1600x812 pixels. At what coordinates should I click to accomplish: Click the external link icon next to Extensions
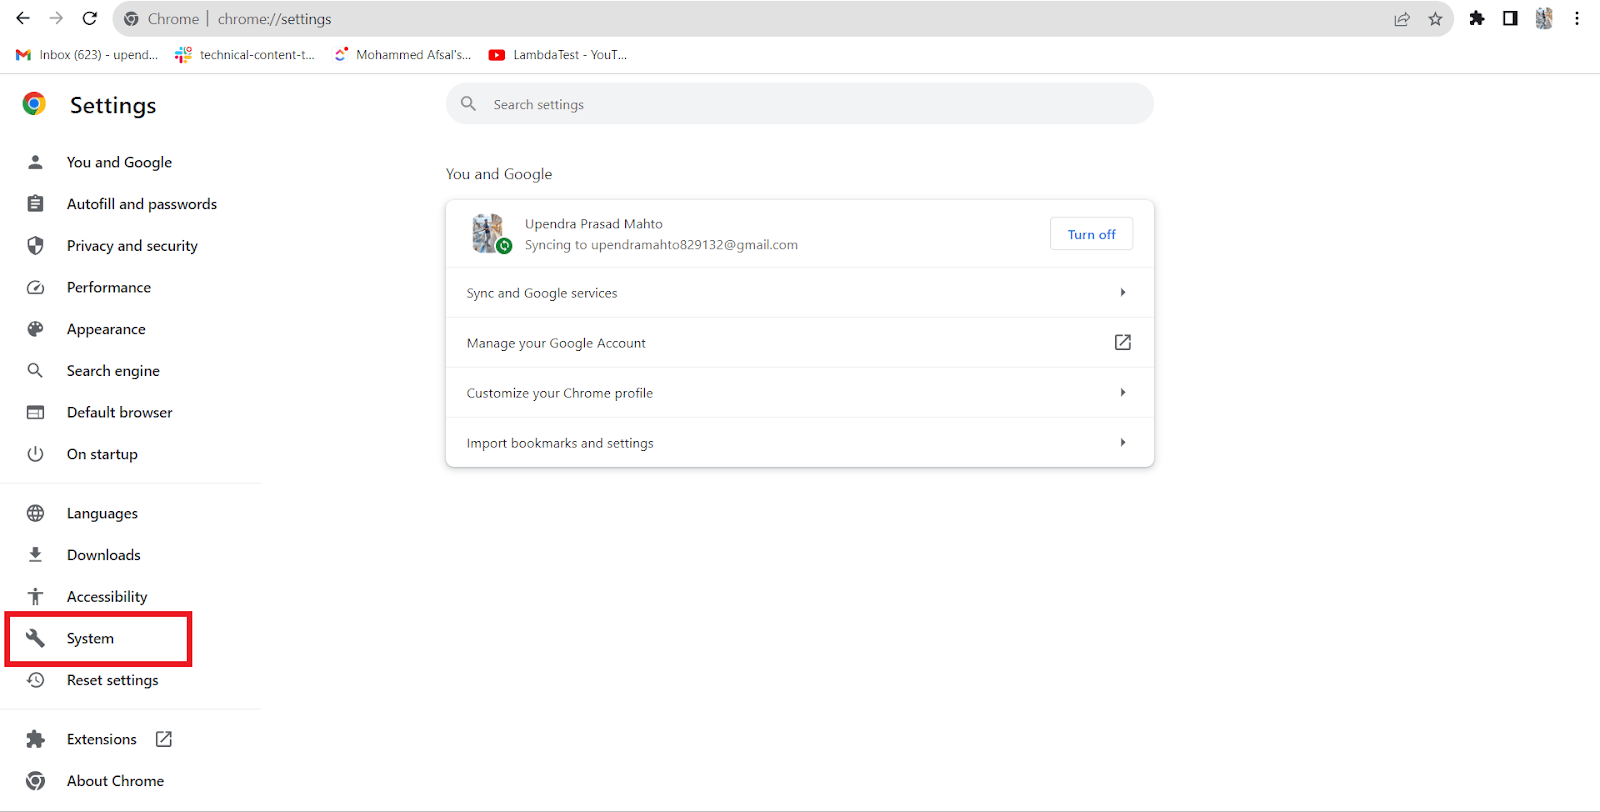164,739
